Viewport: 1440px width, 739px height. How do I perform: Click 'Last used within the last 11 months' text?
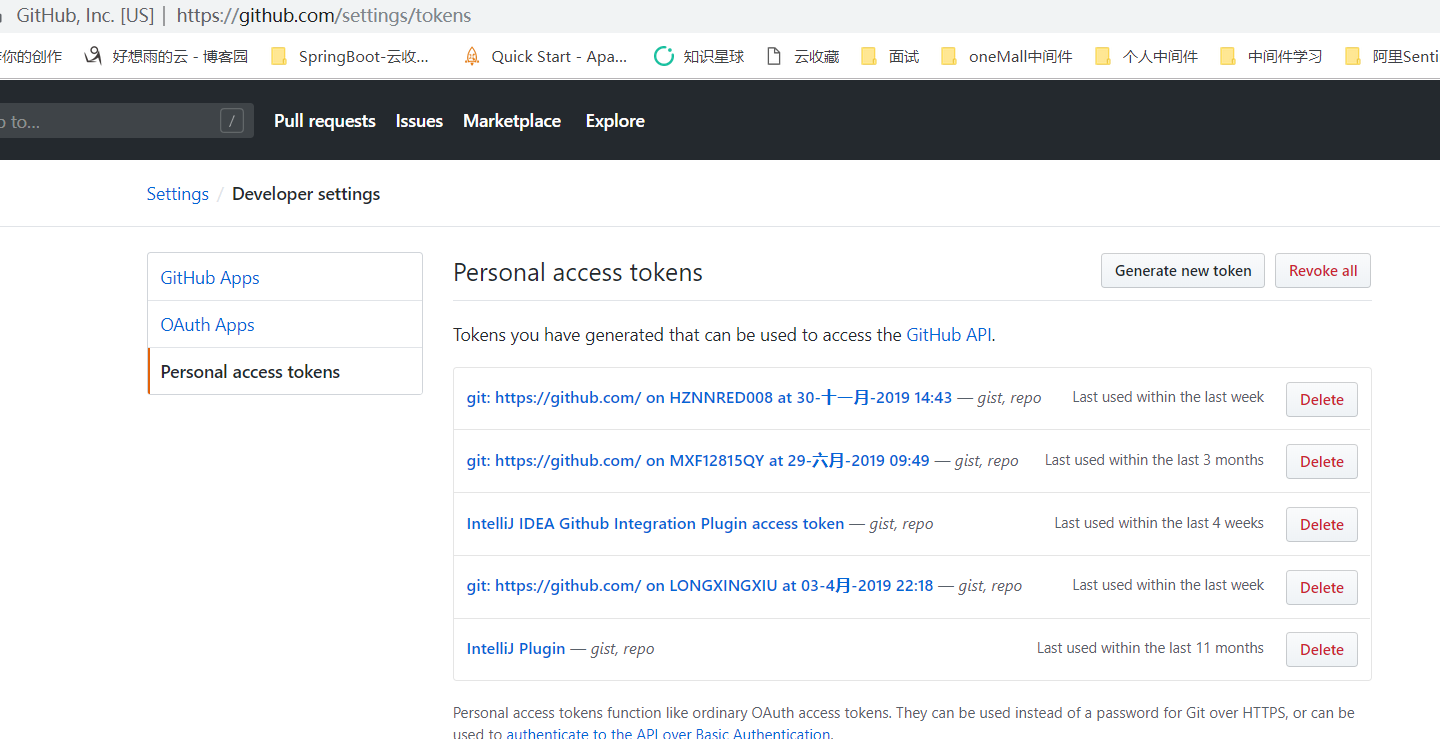click(1150, 648)
